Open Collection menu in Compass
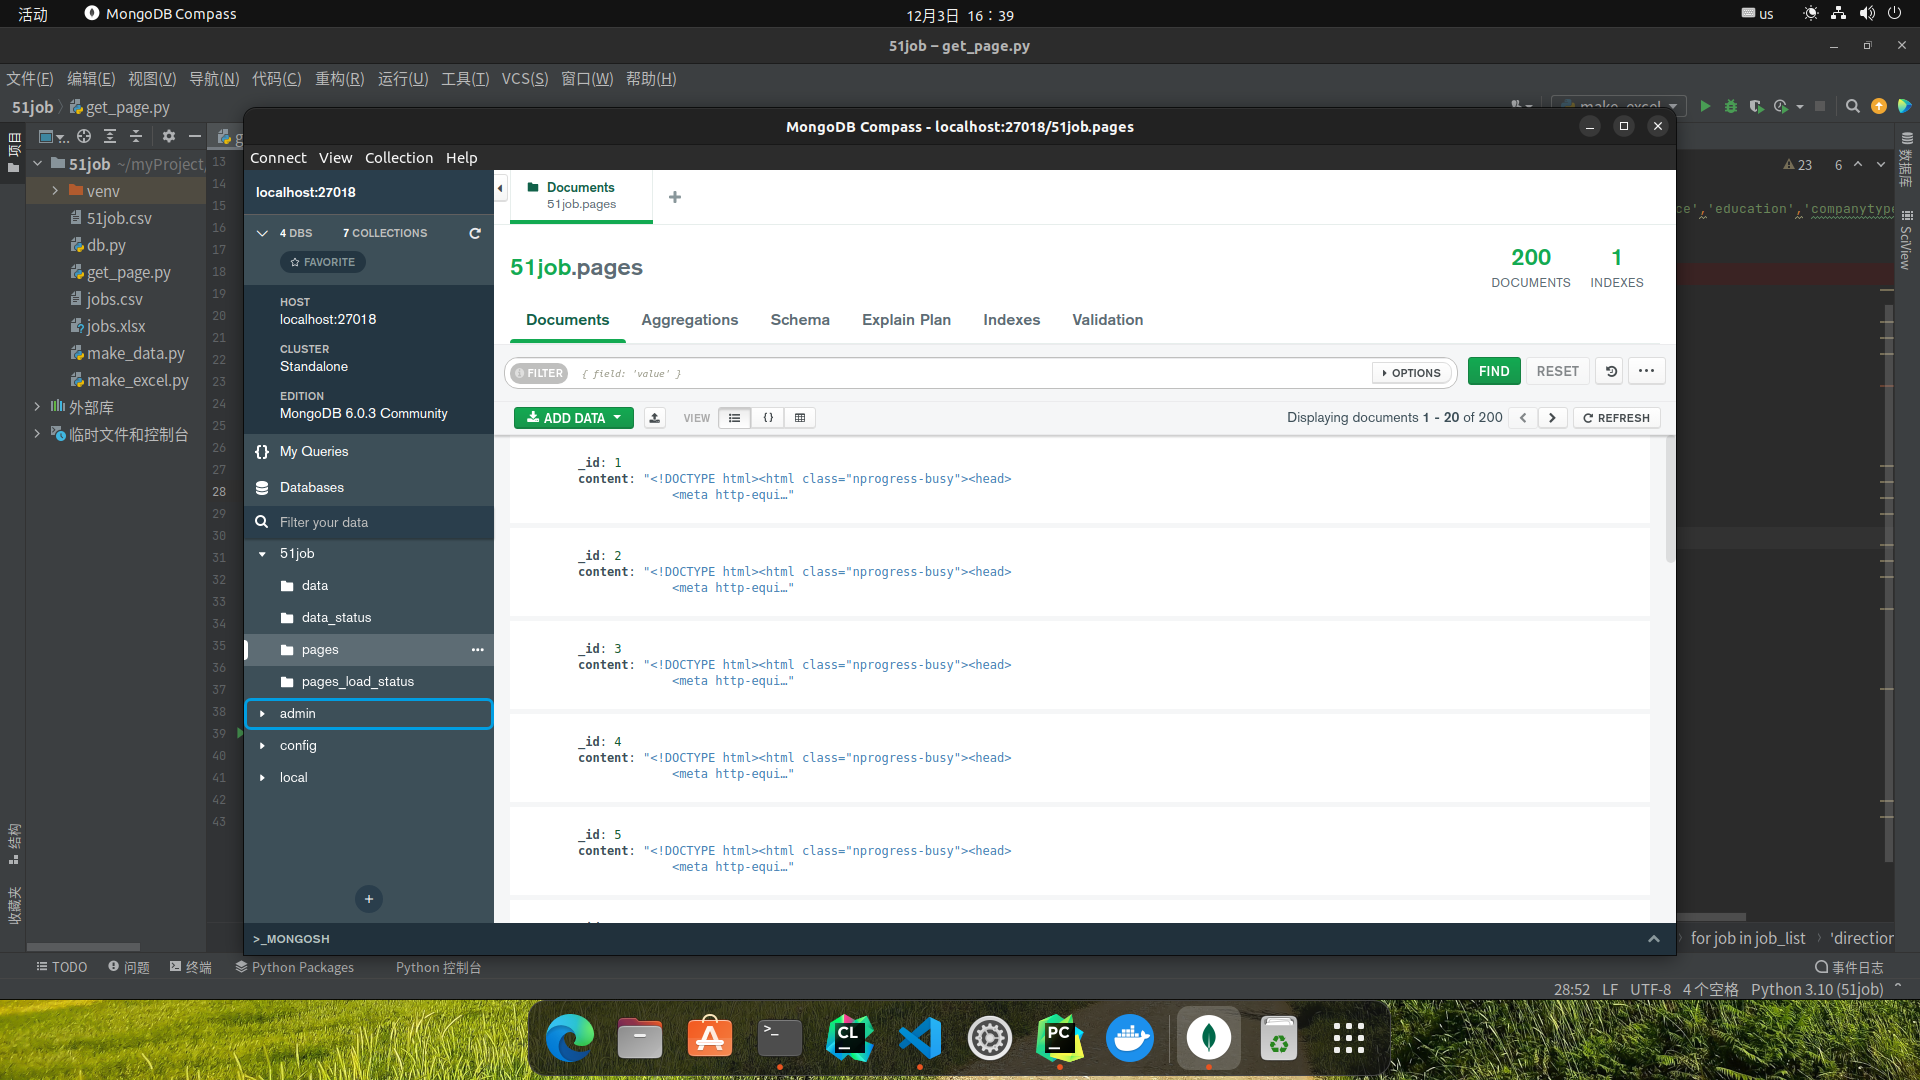Image resolution: width=1920 pixels, height=1080 pixels. point(399,158)
